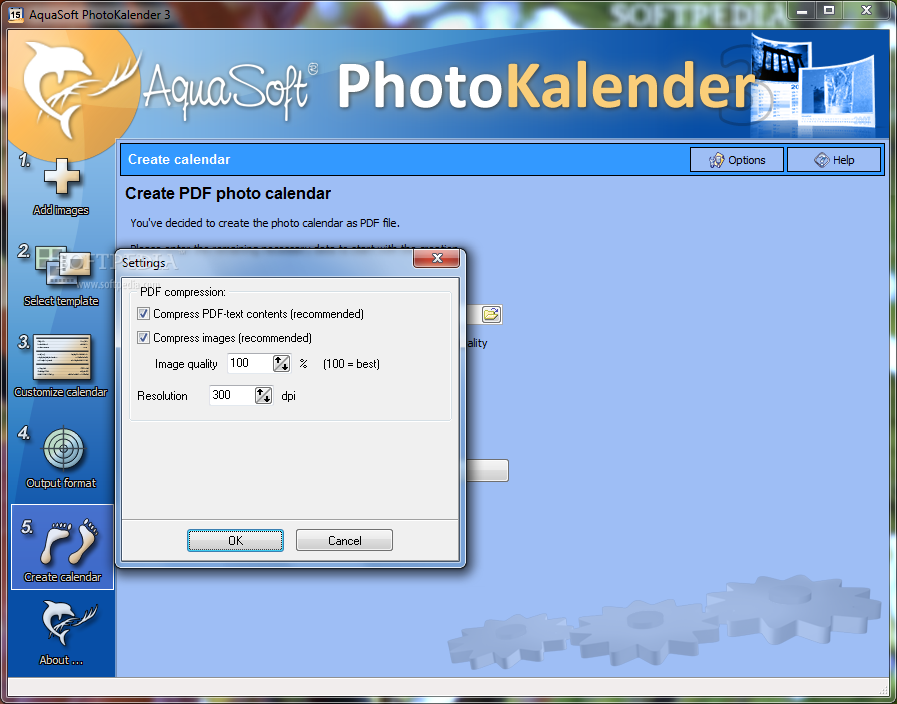
Task: Click the Image quality value field
Action: [x=249, y=363]
